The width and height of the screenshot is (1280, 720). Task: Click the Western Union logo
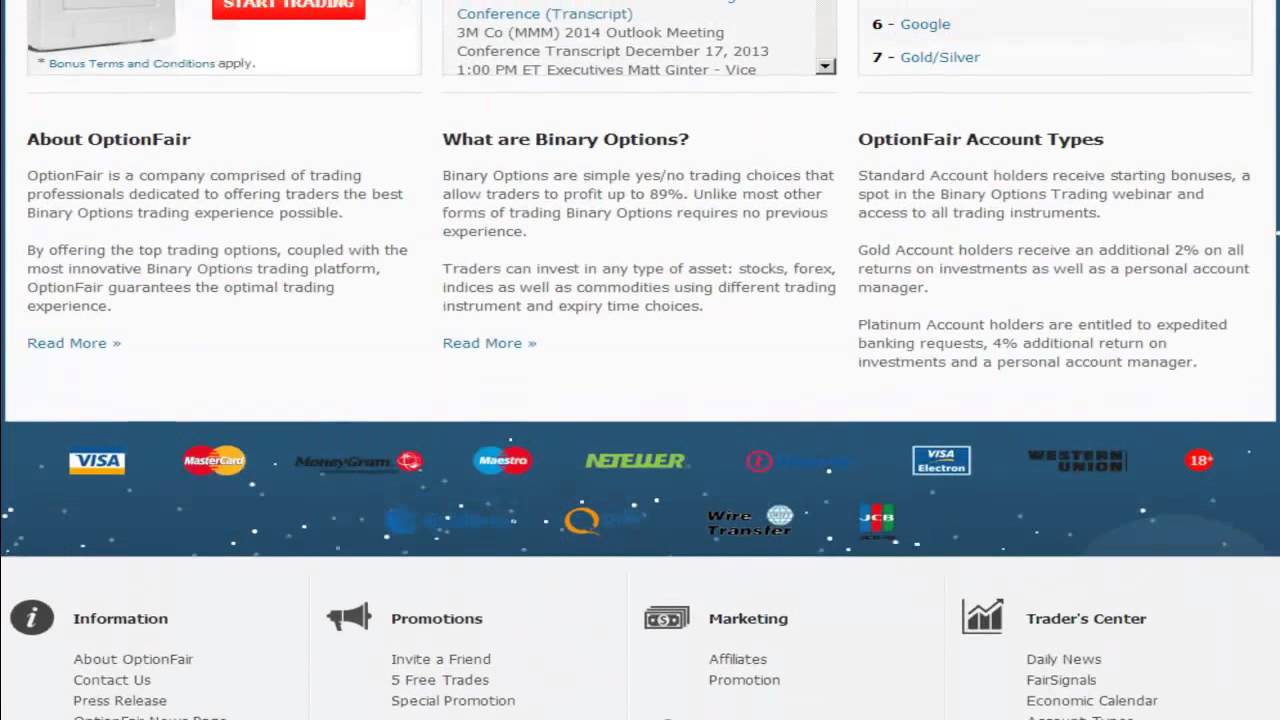point(1077,460)
